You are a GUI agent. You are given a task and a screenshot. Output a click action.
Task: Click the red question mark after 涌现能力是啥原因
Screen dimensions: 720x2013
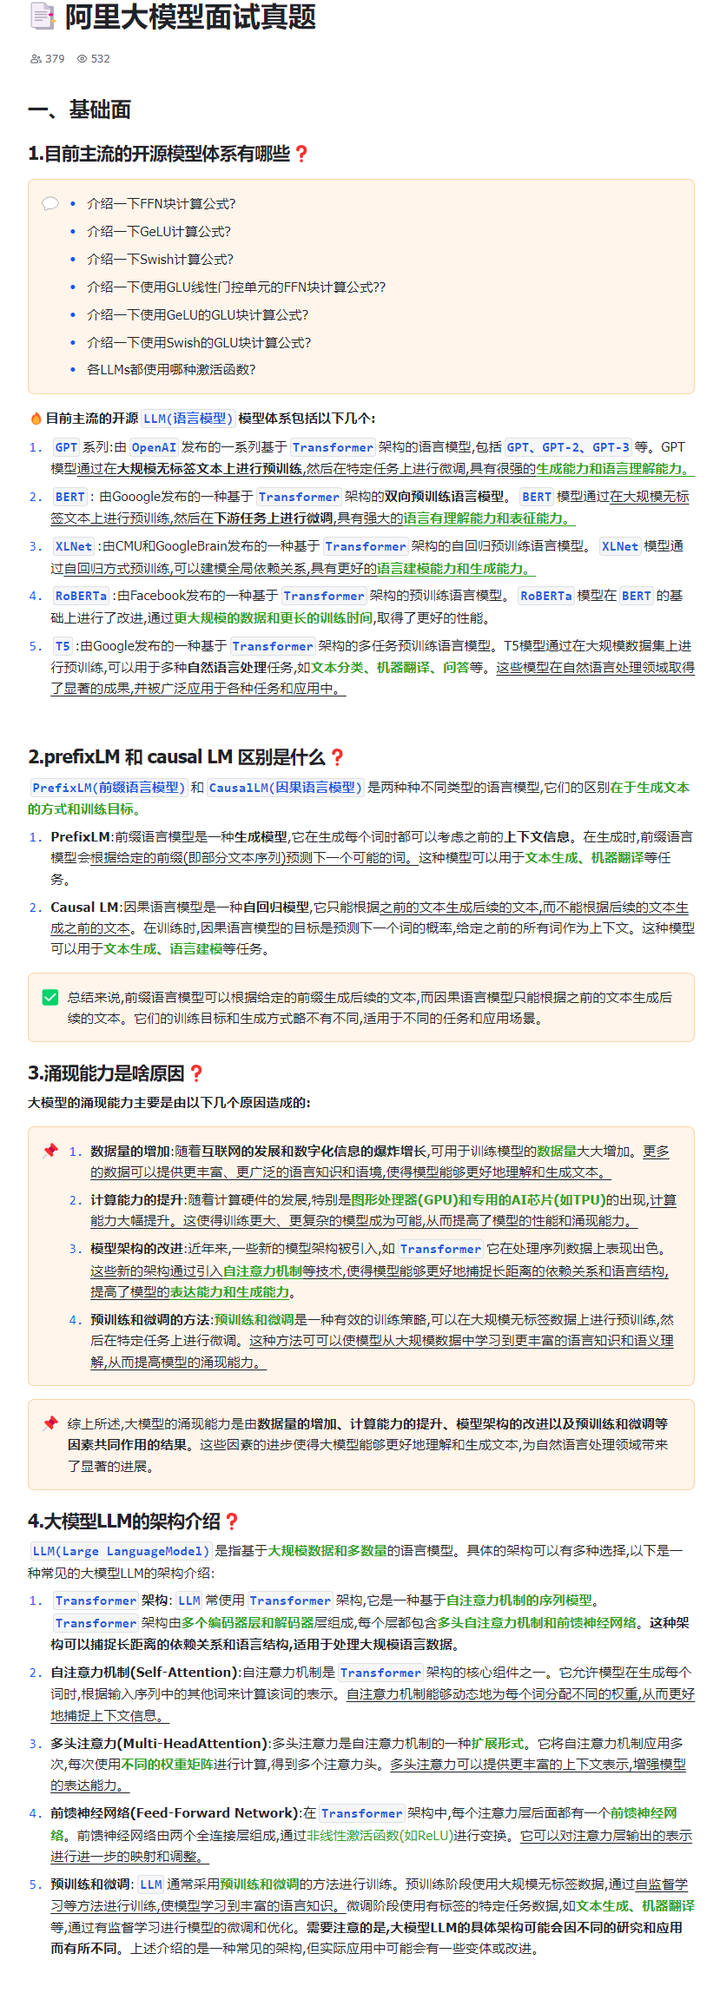(x=196, y=1074)
